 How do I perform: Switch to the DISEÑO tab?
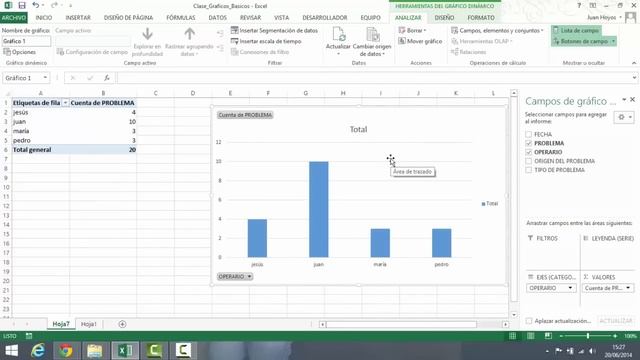(x=444, y=18)
